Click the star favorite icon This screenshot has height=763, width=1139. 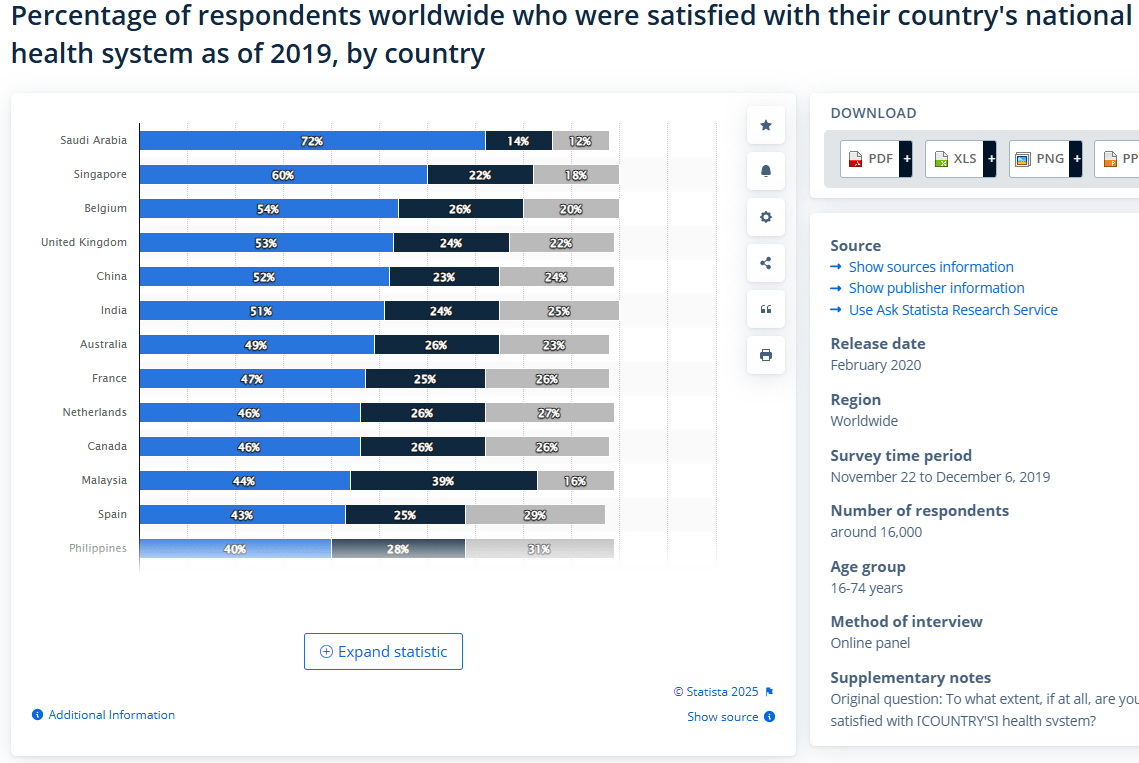click(x=766, y=125)
